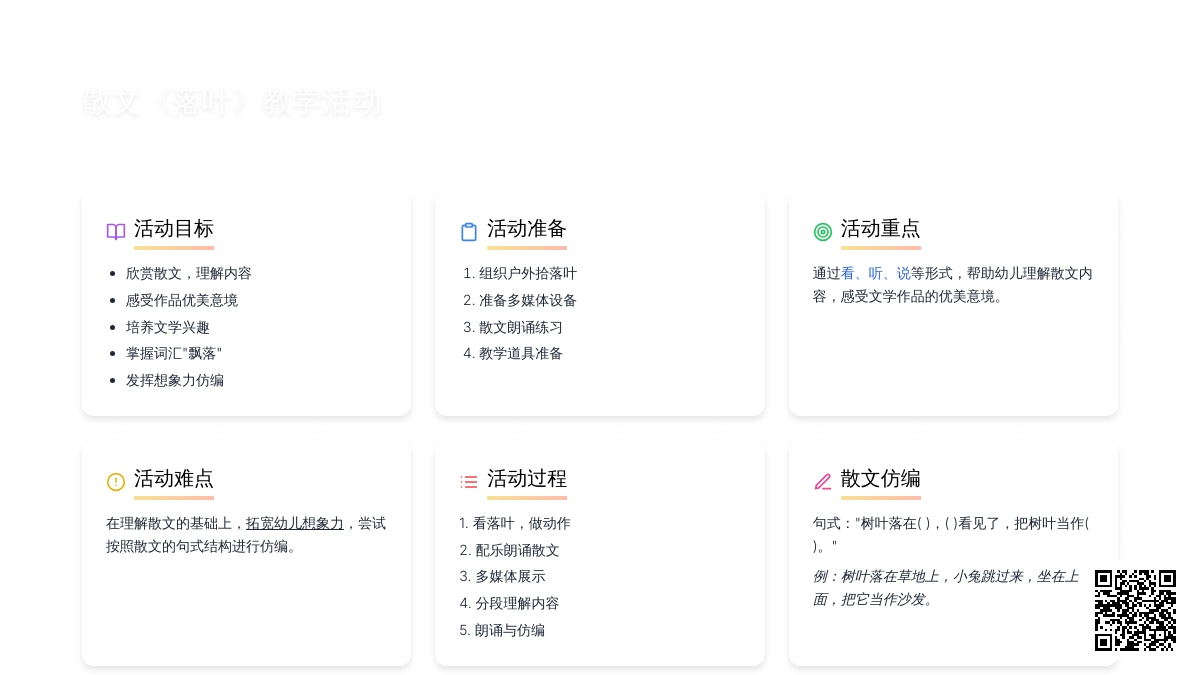1200x675 pixels.
Task: Click the bullet 培养文学兴趣
Action: click(168, 327)
